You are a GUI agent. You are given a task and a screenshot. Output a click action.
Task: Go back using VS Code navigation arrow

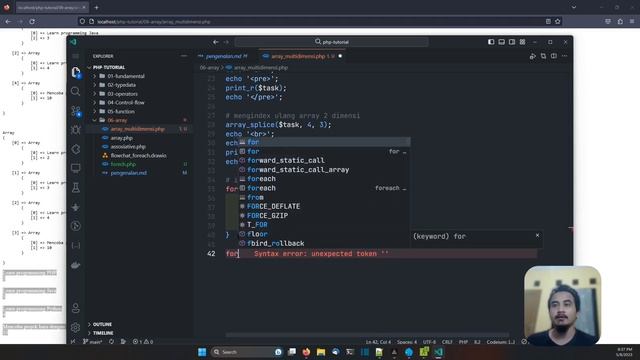(216, 42)
